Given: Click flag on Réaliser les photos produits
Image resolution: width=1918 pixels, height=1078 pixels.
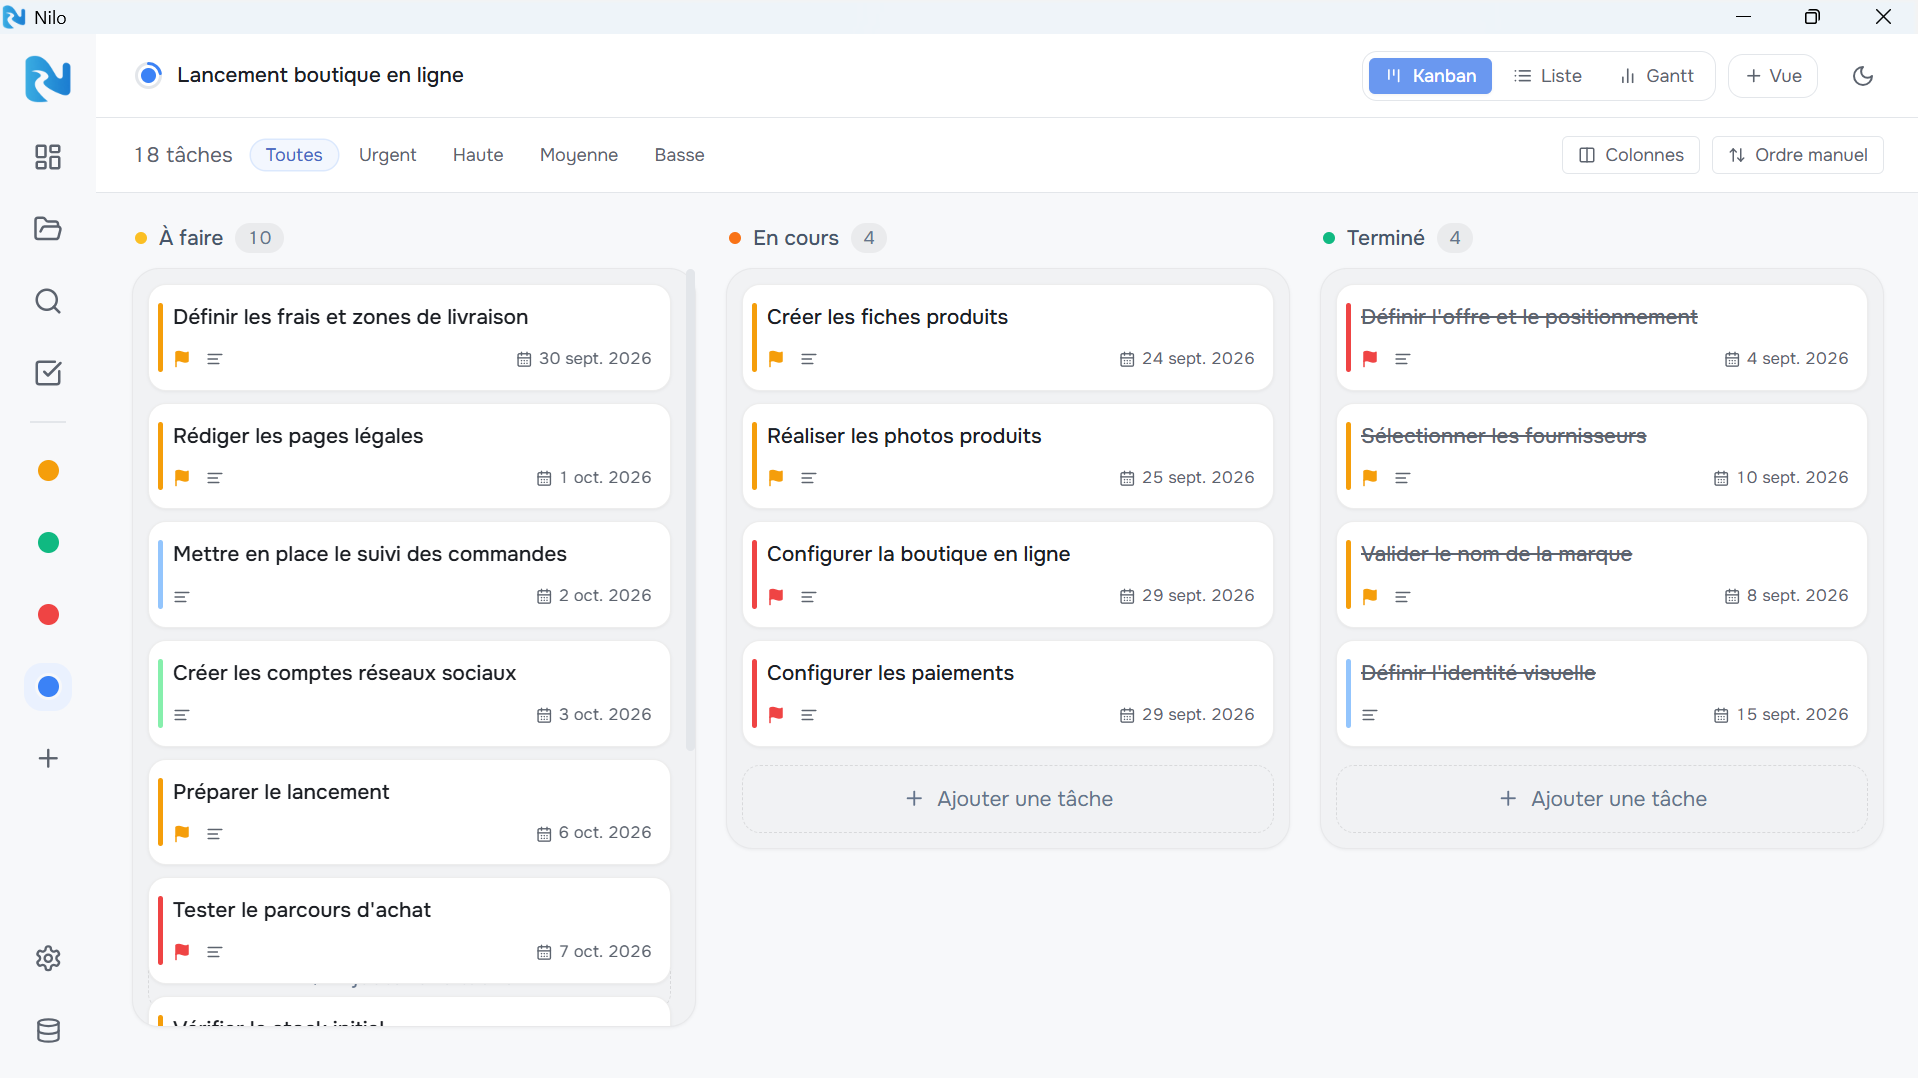Looking at the screenshot, I should click(x=776, y=478).
